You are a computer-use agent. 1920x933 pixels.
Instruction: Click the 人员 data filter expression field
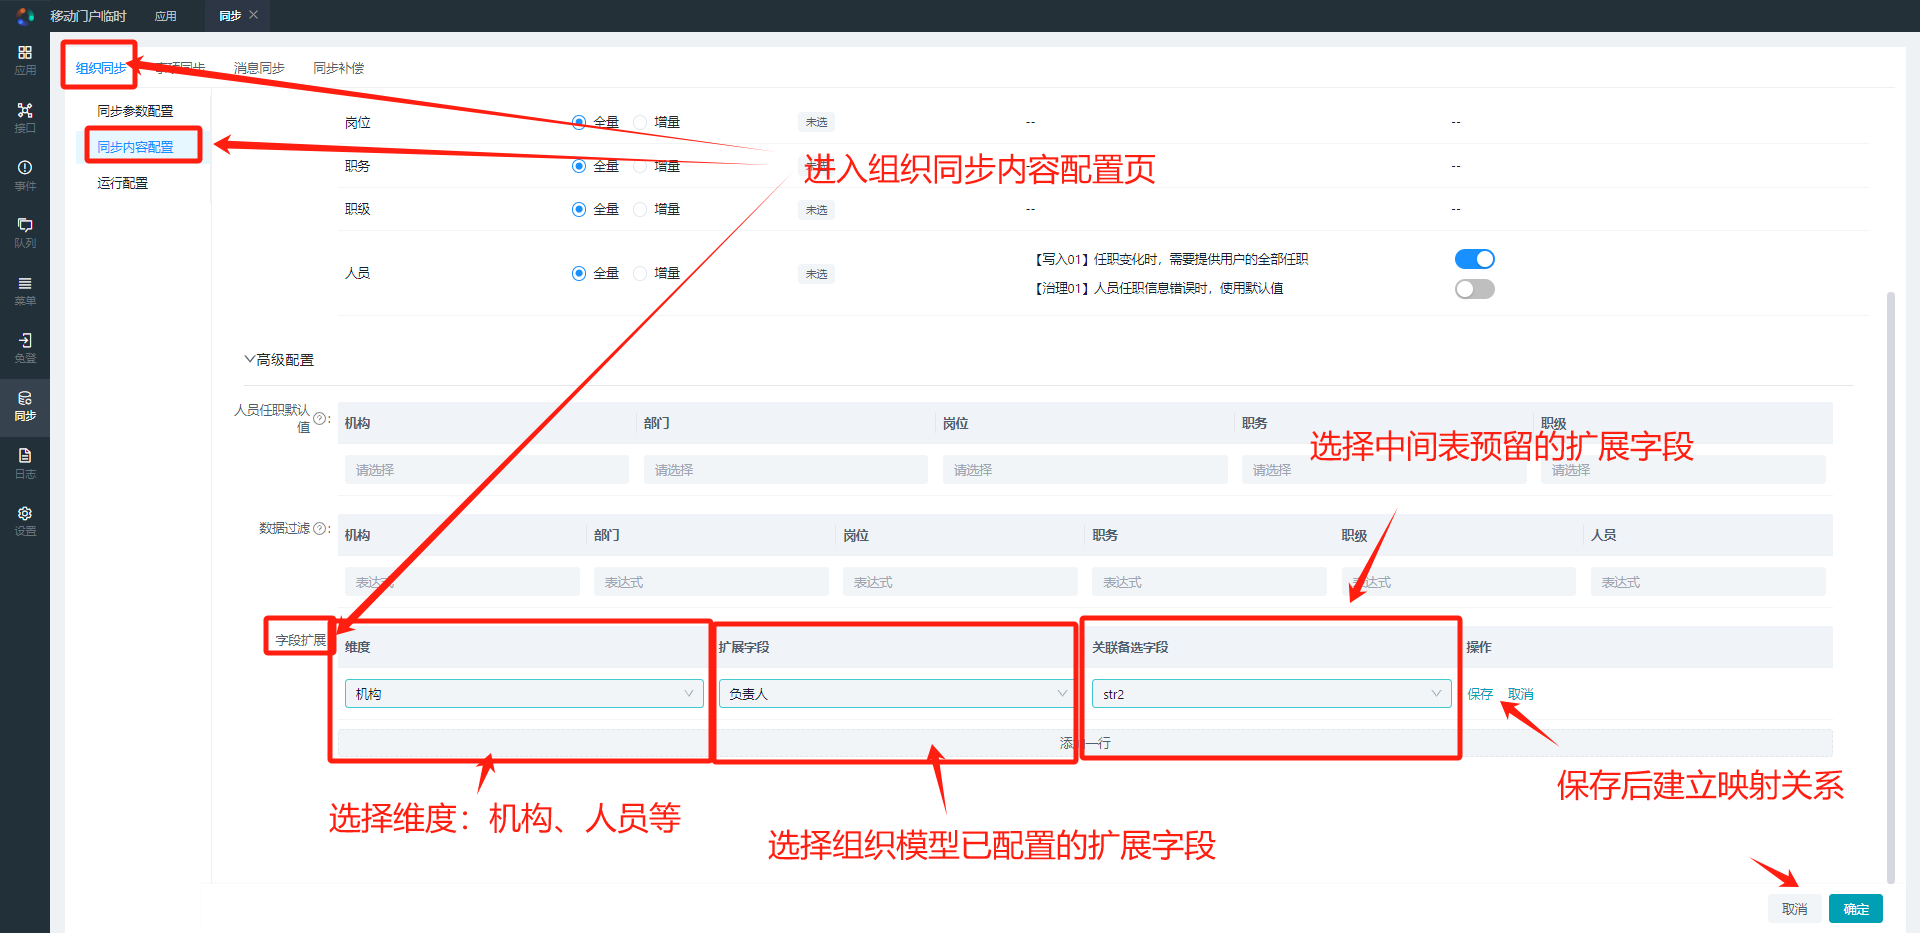(x=1708, y=581)
